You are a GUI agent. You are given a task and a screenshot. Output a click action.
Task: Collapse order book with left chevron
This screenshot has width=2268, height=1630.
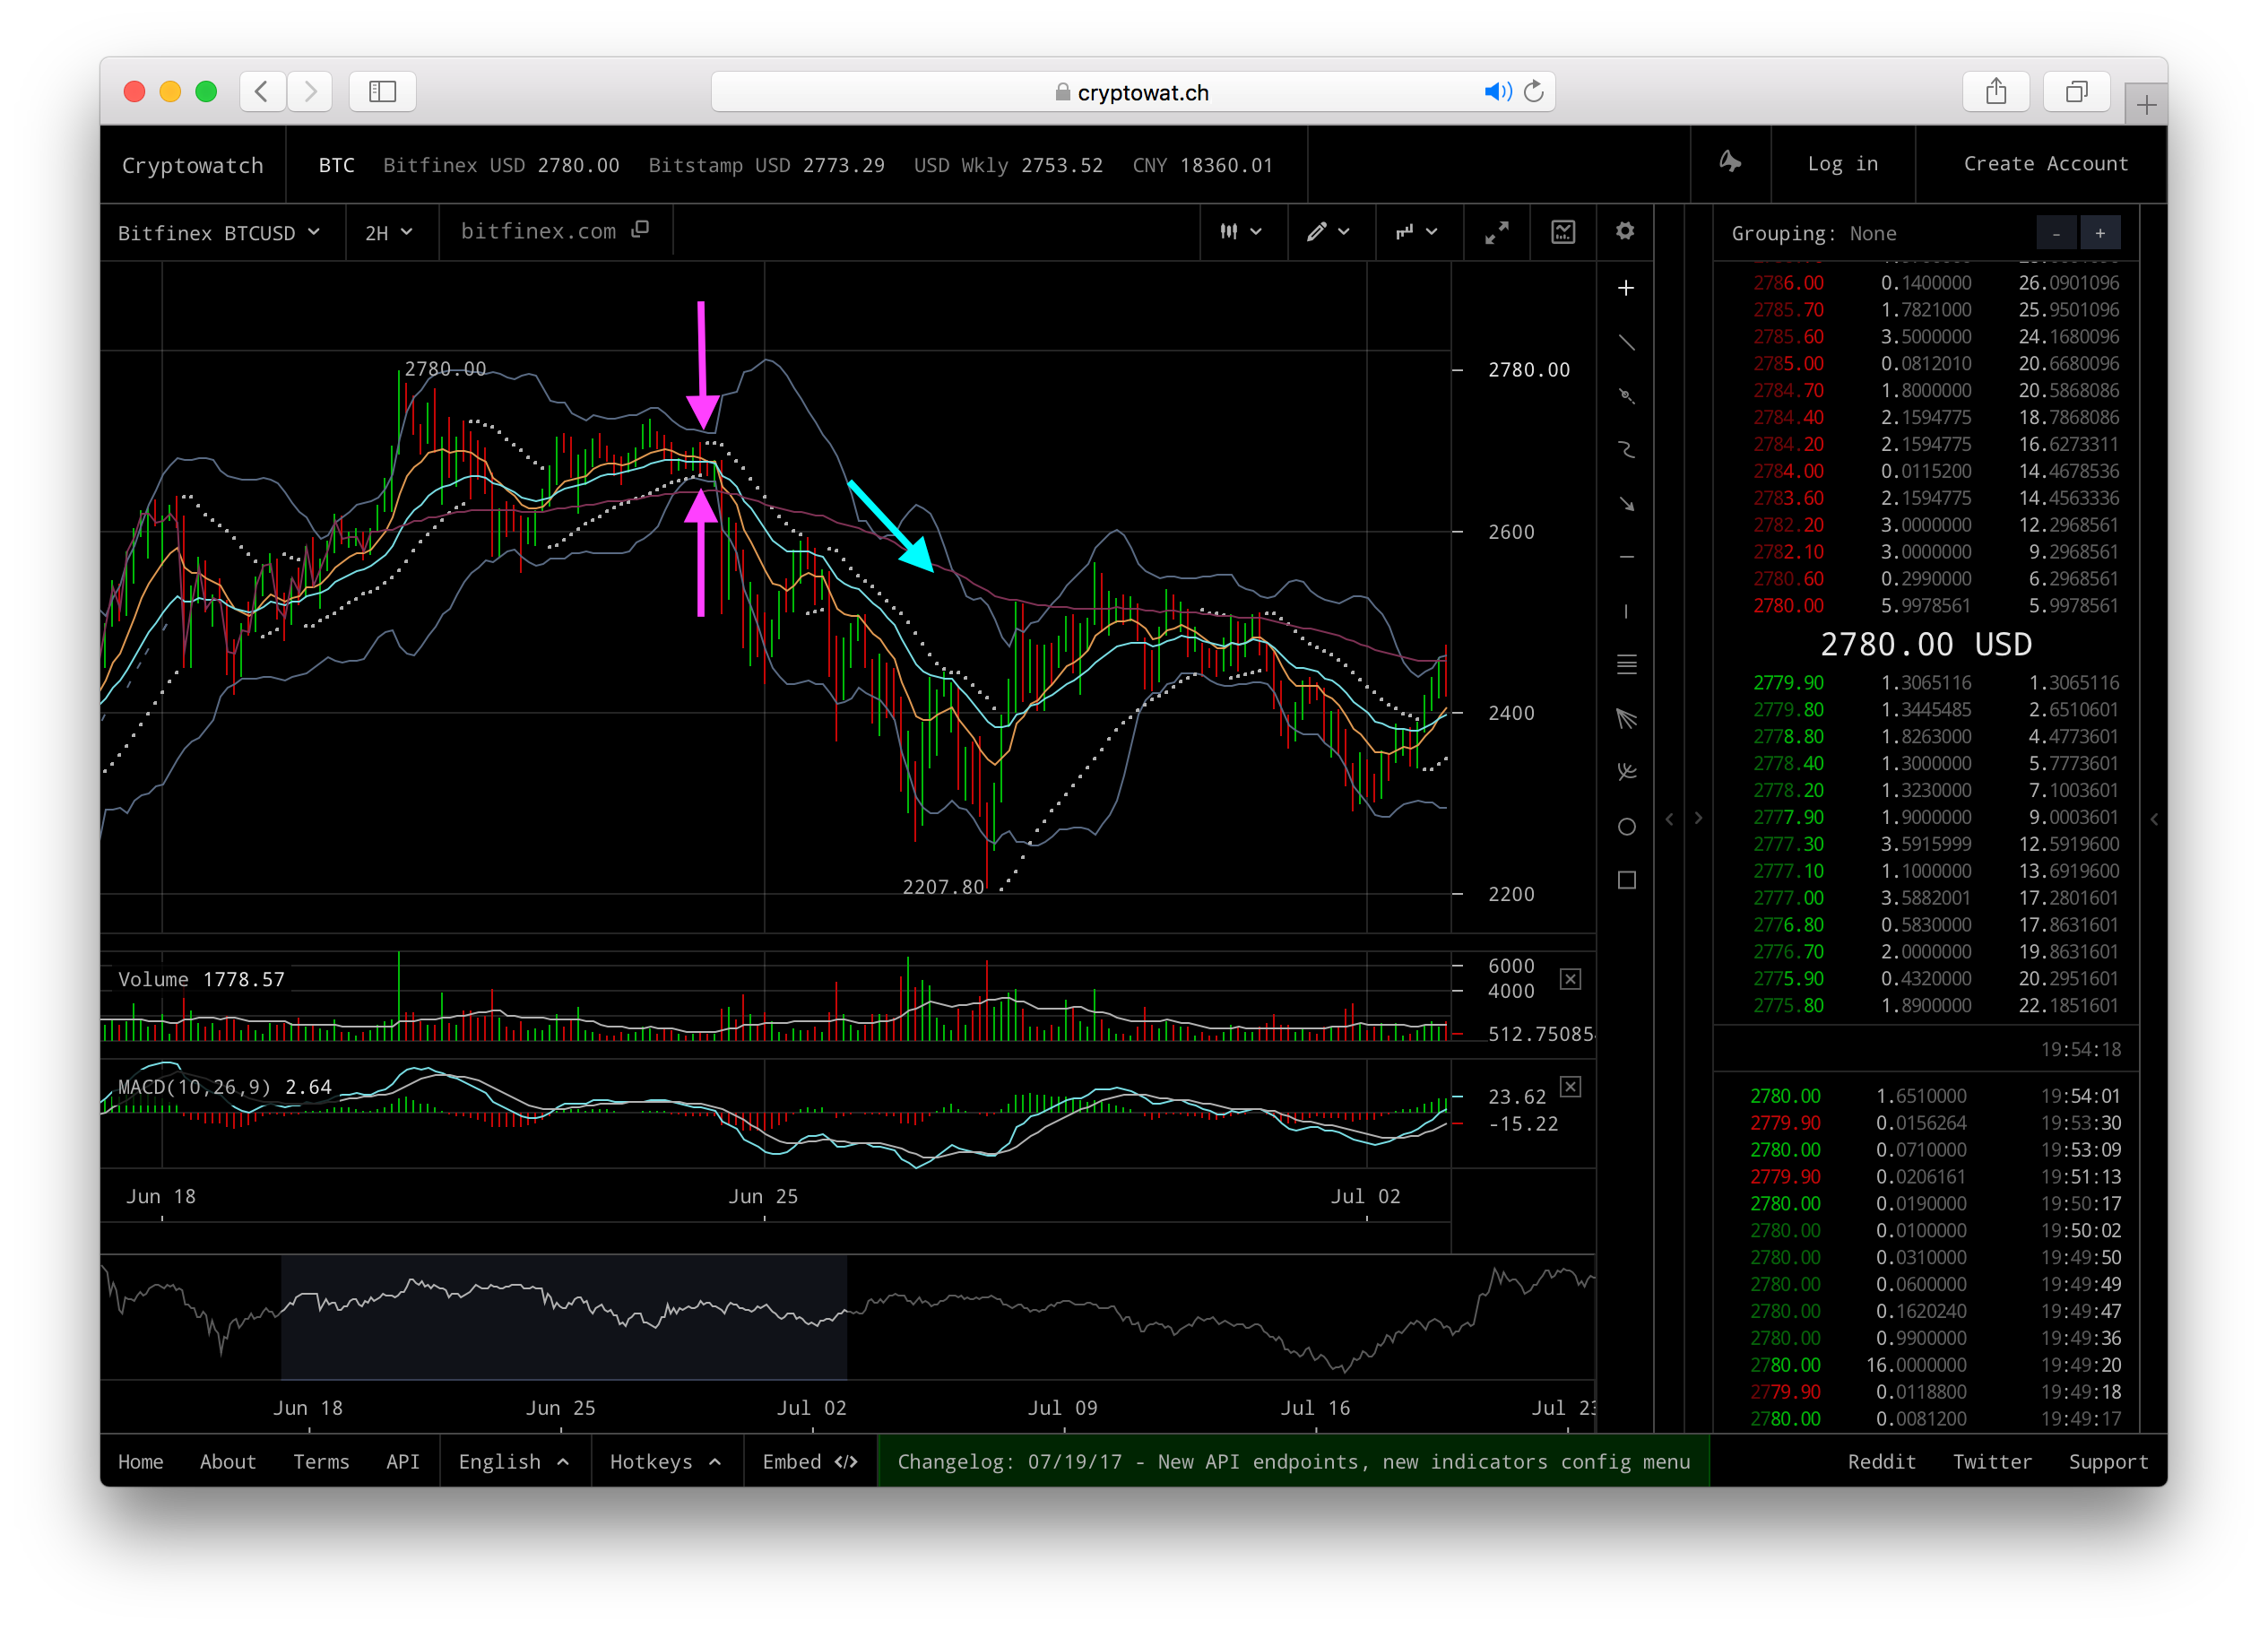coord(1669,819)
